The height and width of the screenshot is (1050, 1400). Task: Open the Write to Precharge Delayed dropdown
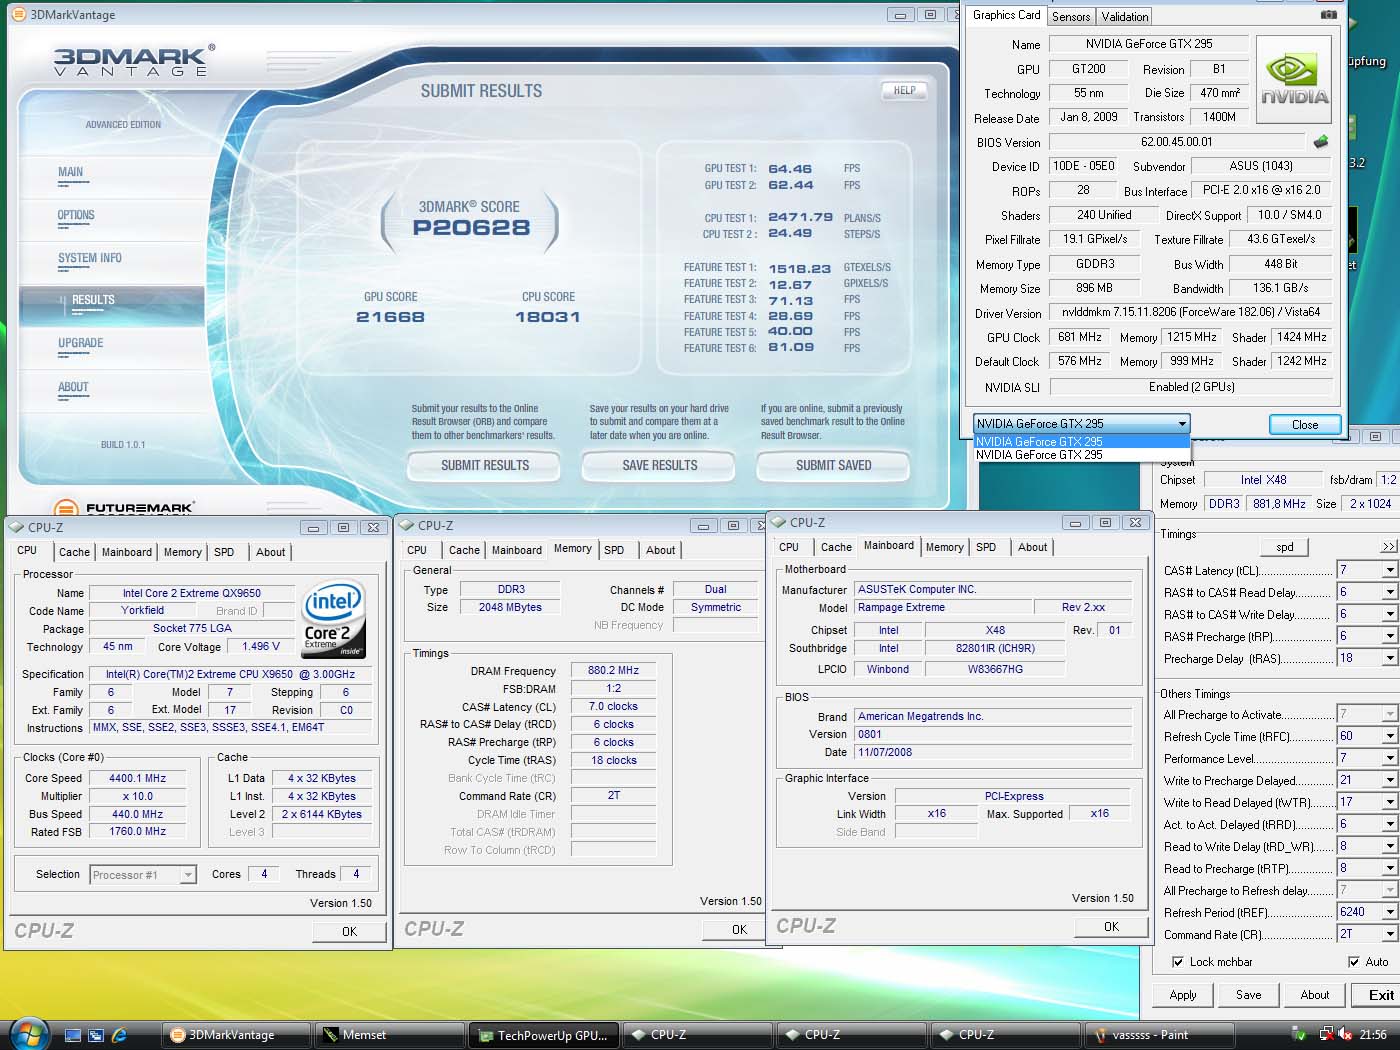(x=1389, y=780)
